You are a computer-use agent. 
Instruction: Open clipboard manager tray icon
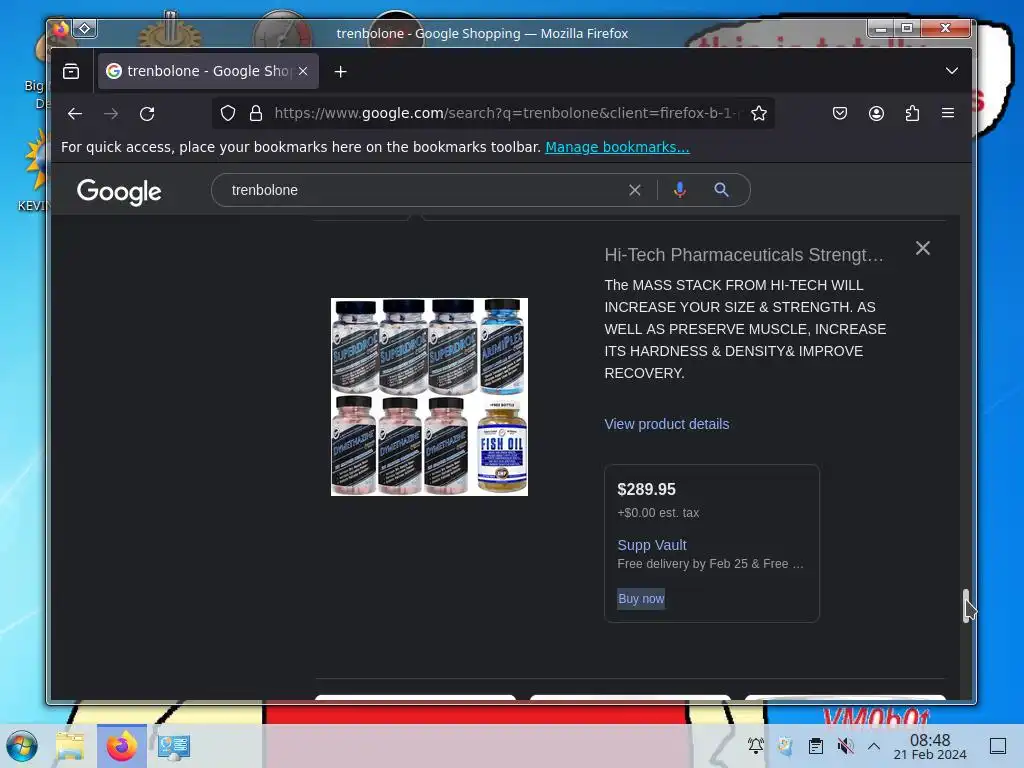coord(816,746)
